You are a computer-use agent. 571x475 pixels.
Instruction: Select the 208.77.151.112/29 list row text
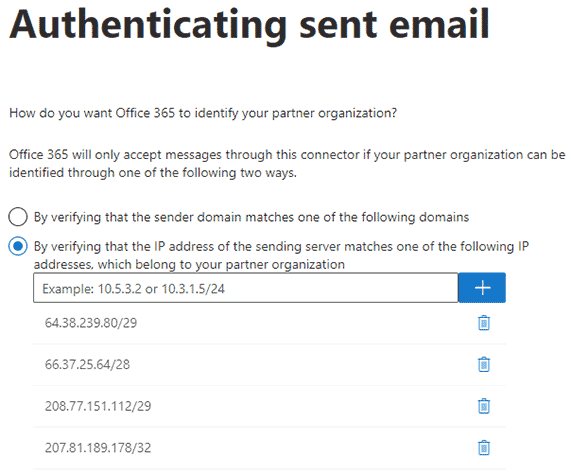coord(98,406)
